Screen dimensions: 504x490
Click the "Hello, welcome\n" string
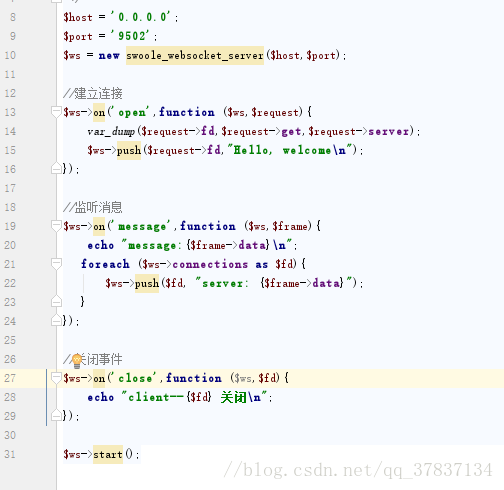(289, 150)
